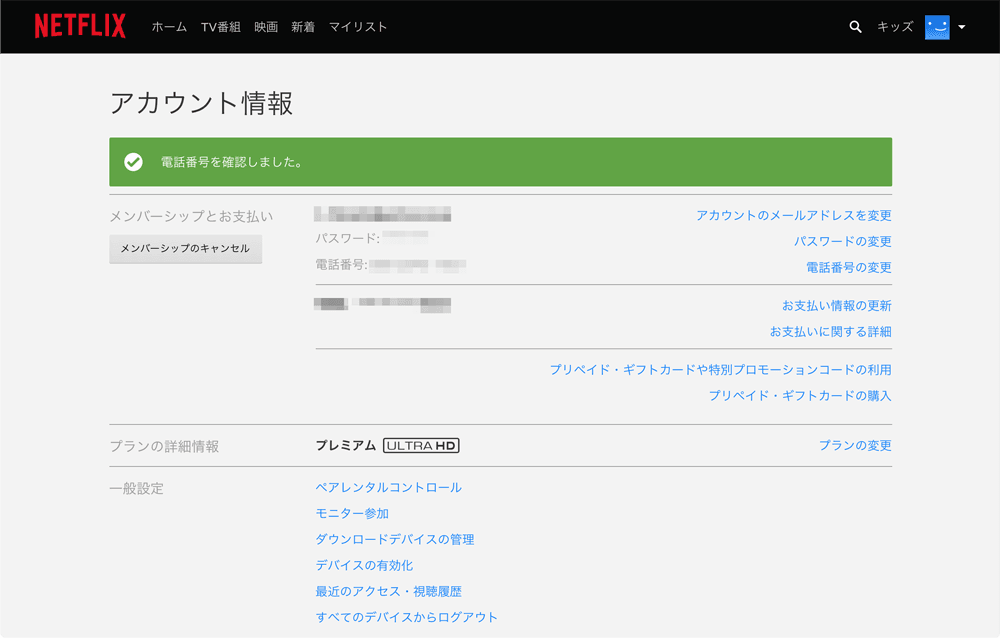This screenshot has height=638, width=1000.
Task: Click the green checkmark confirmation icon
Action: click(133, 162)
